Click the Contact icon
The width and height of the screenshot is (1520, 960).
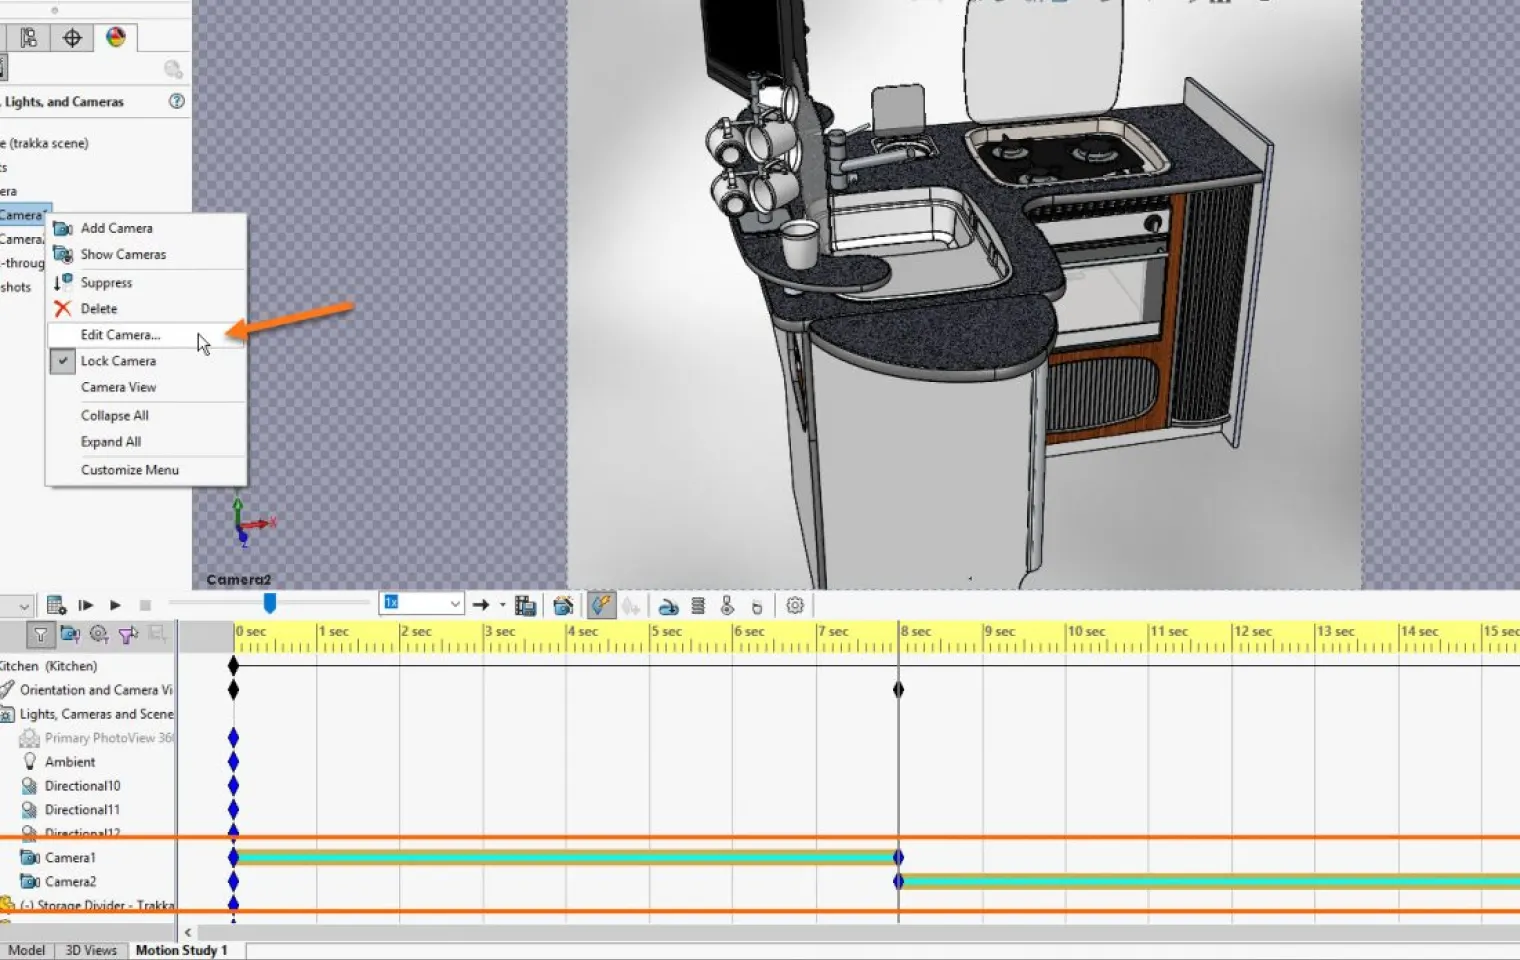point(727,605)
